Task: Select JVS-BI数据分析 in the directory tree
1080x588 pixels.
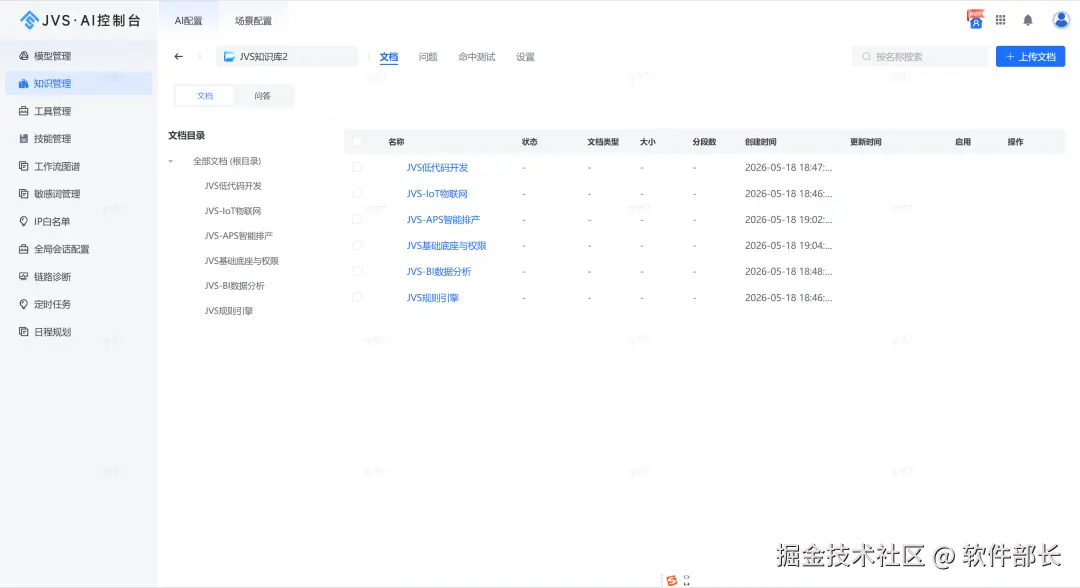Action: click(x=234, y=286)
